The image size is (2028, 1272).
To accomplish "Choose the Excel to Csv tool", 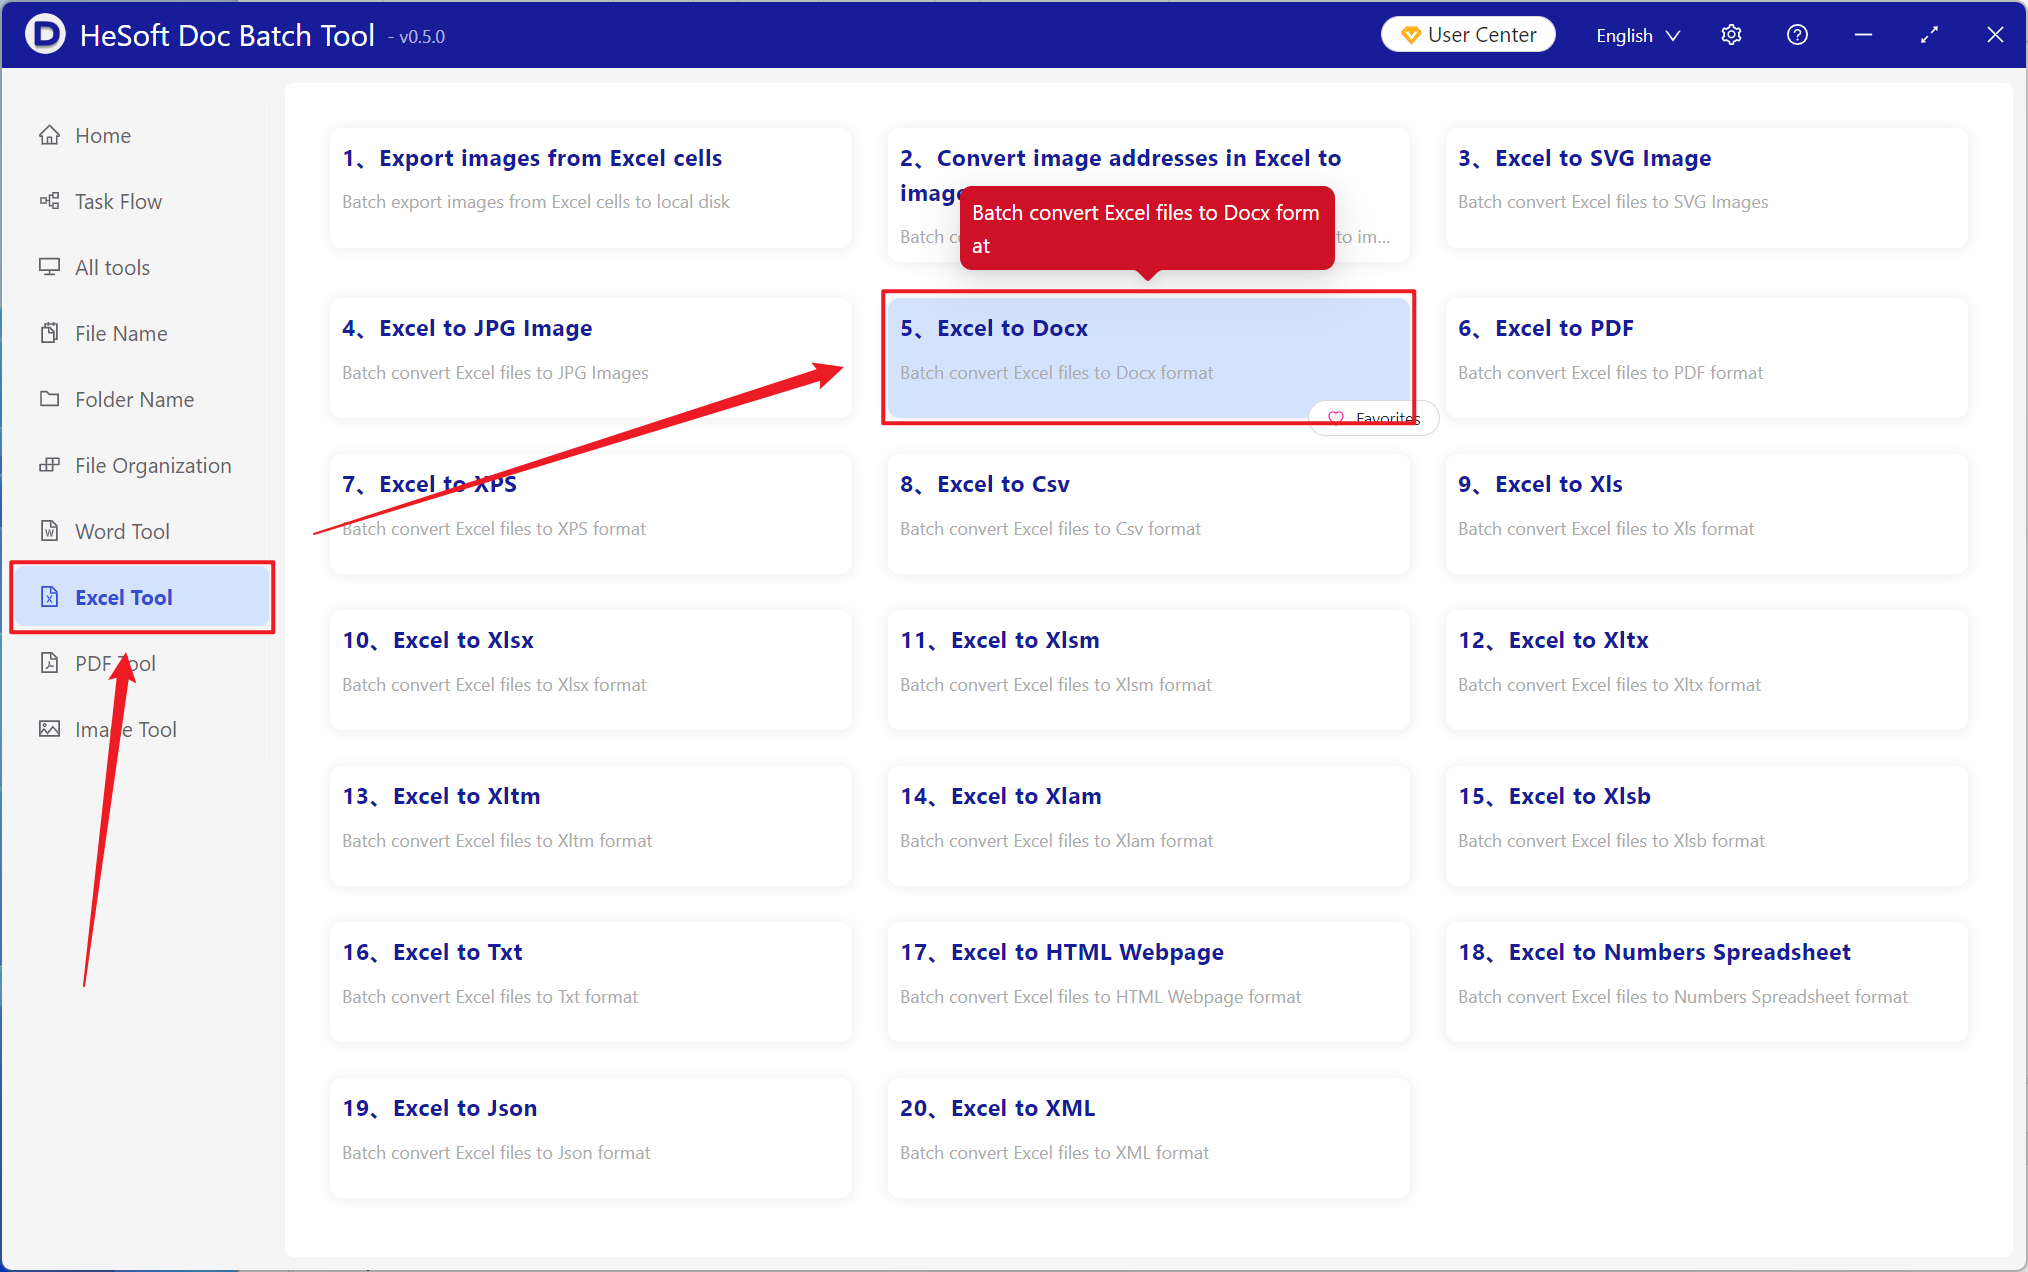I will coord(1148,514).
